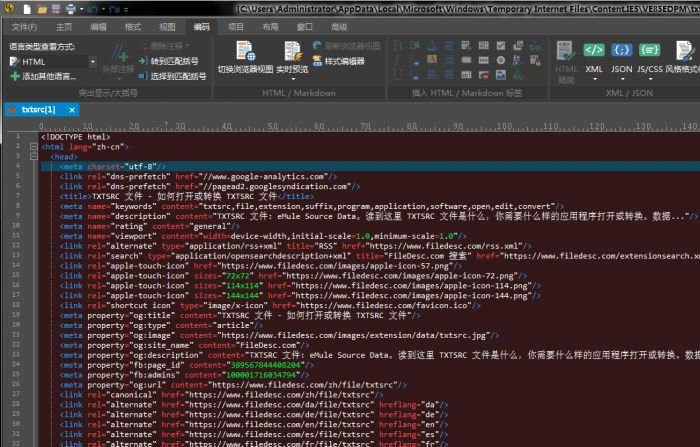Switch to the 高级 ribbon tab
The width and height of the screenshot is (700, 447).
point(339,27)
